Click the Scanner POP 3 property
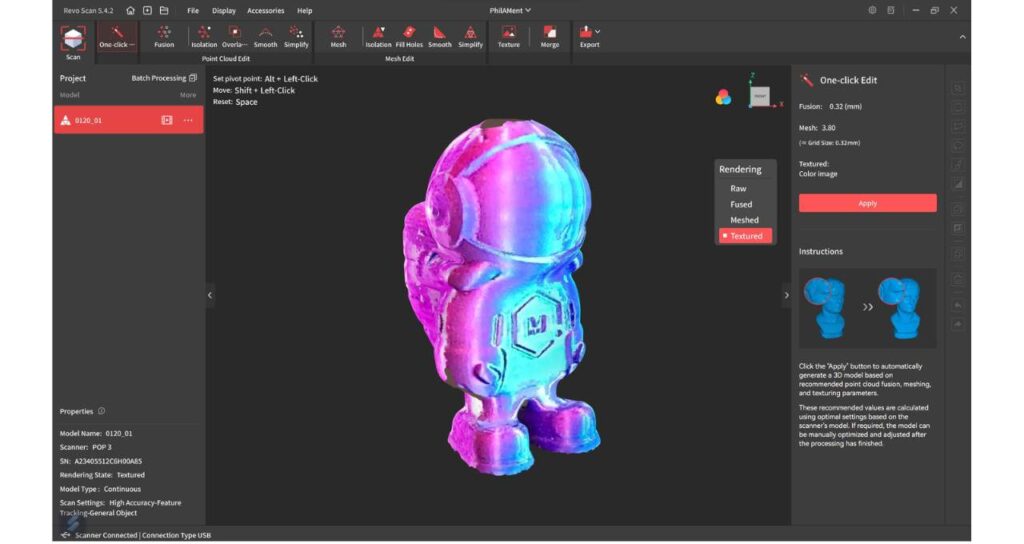The height and width of the screenshot is (544, 1024). coord(86,447)
